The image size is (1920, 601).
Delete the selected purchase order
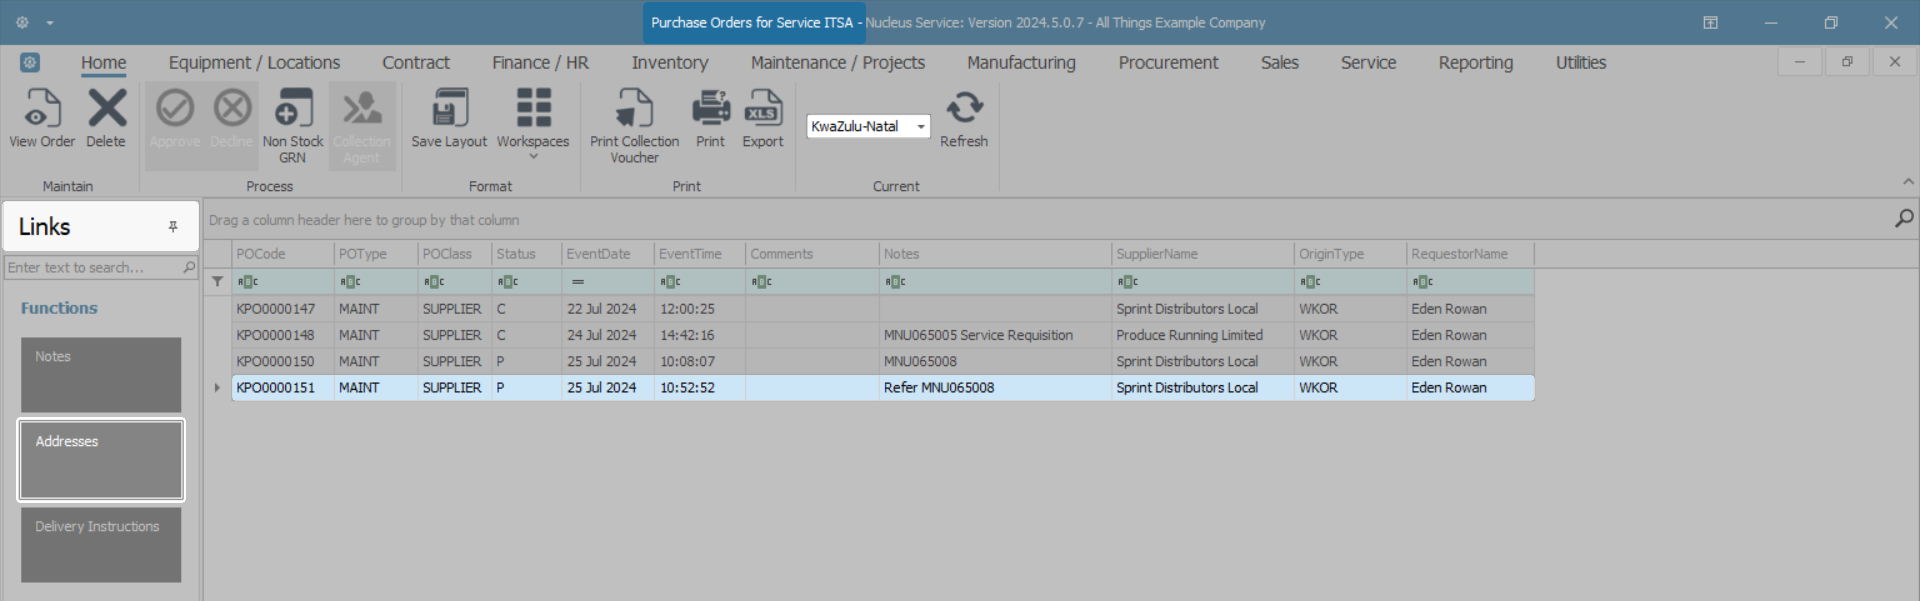(x=106, y=110)
